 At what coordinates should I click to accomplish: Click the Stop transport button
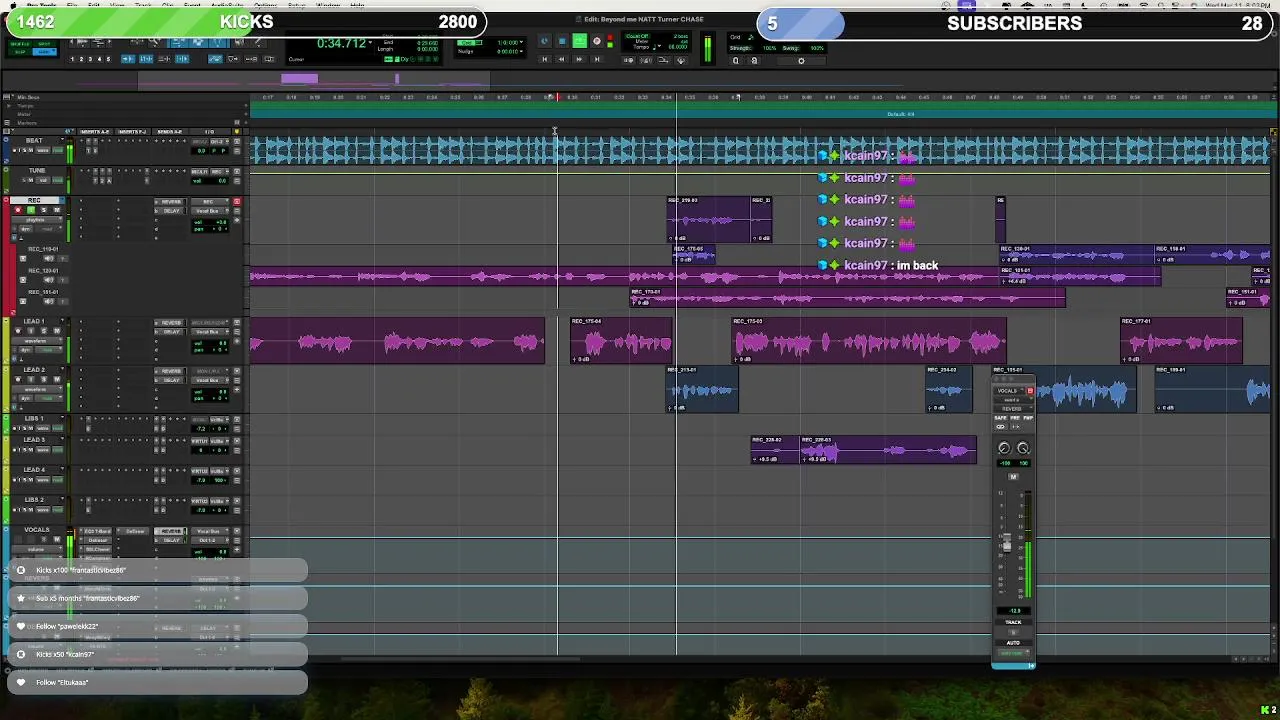(x=563, y=41)
